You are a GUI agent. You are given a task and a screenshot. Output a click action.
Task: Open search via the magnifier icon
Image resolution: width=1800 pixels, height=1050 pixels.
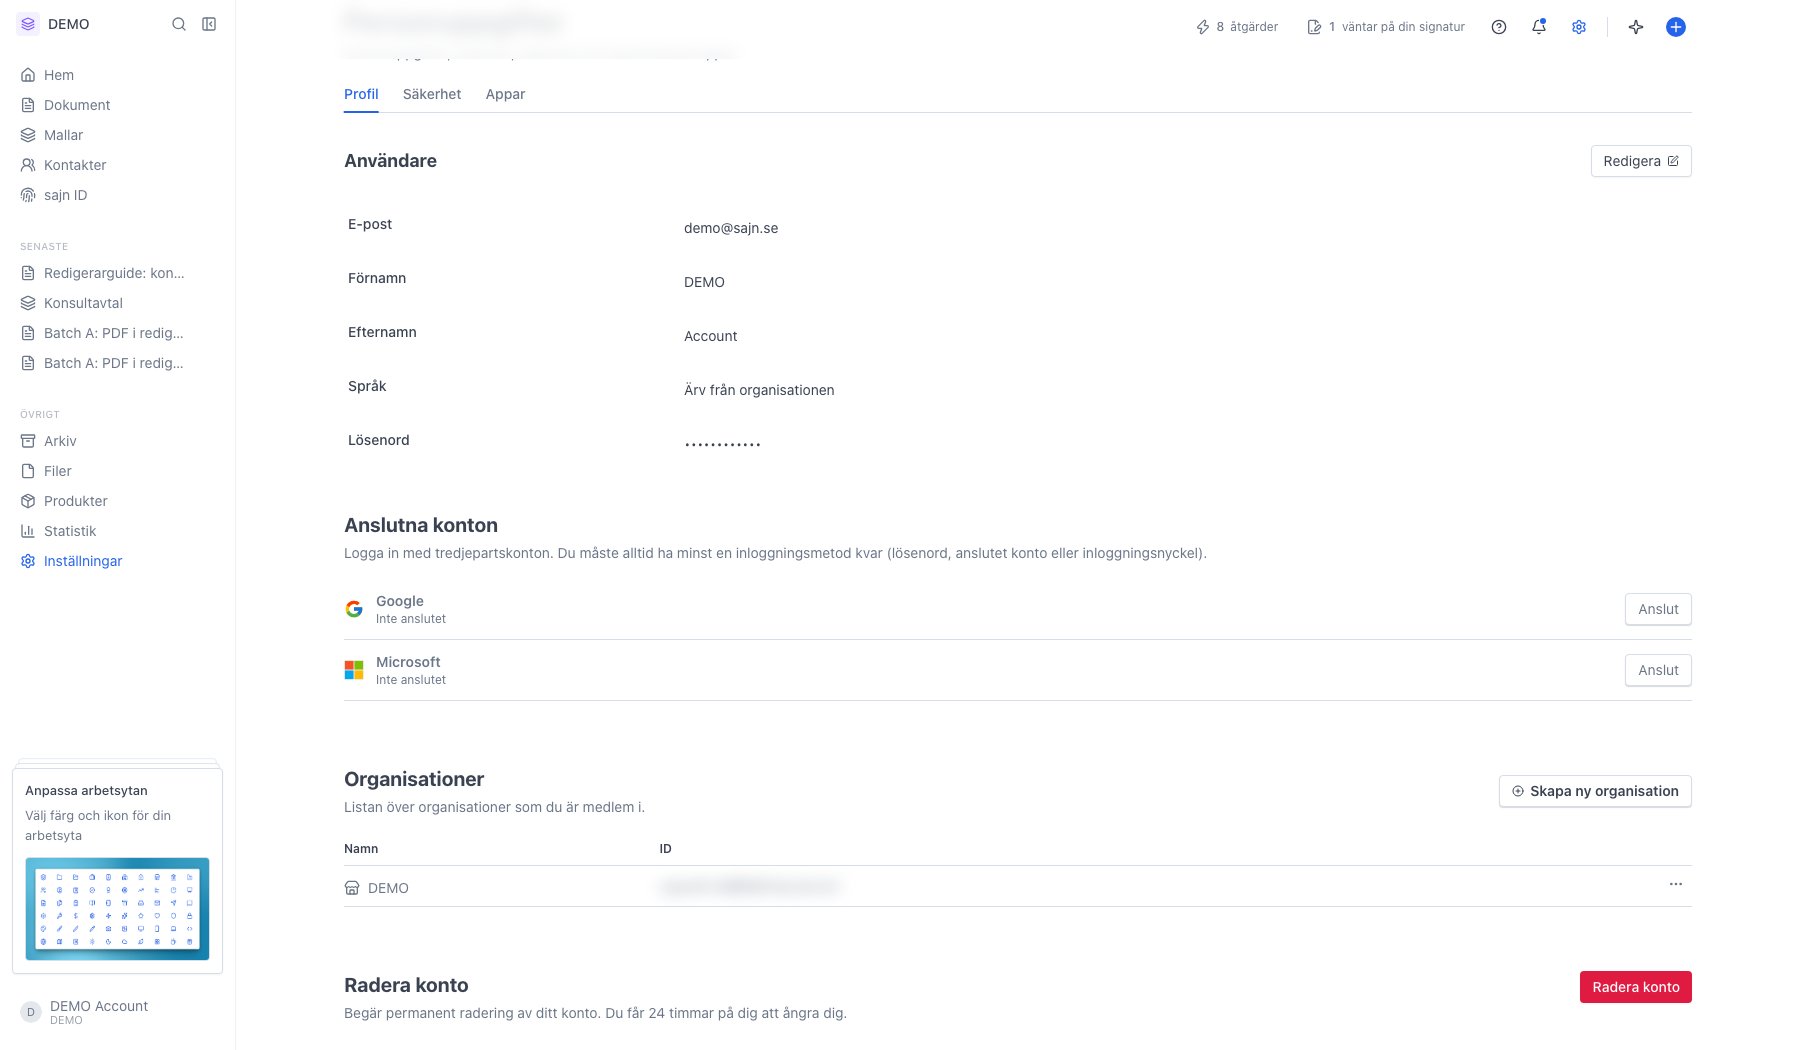point(179,24)
